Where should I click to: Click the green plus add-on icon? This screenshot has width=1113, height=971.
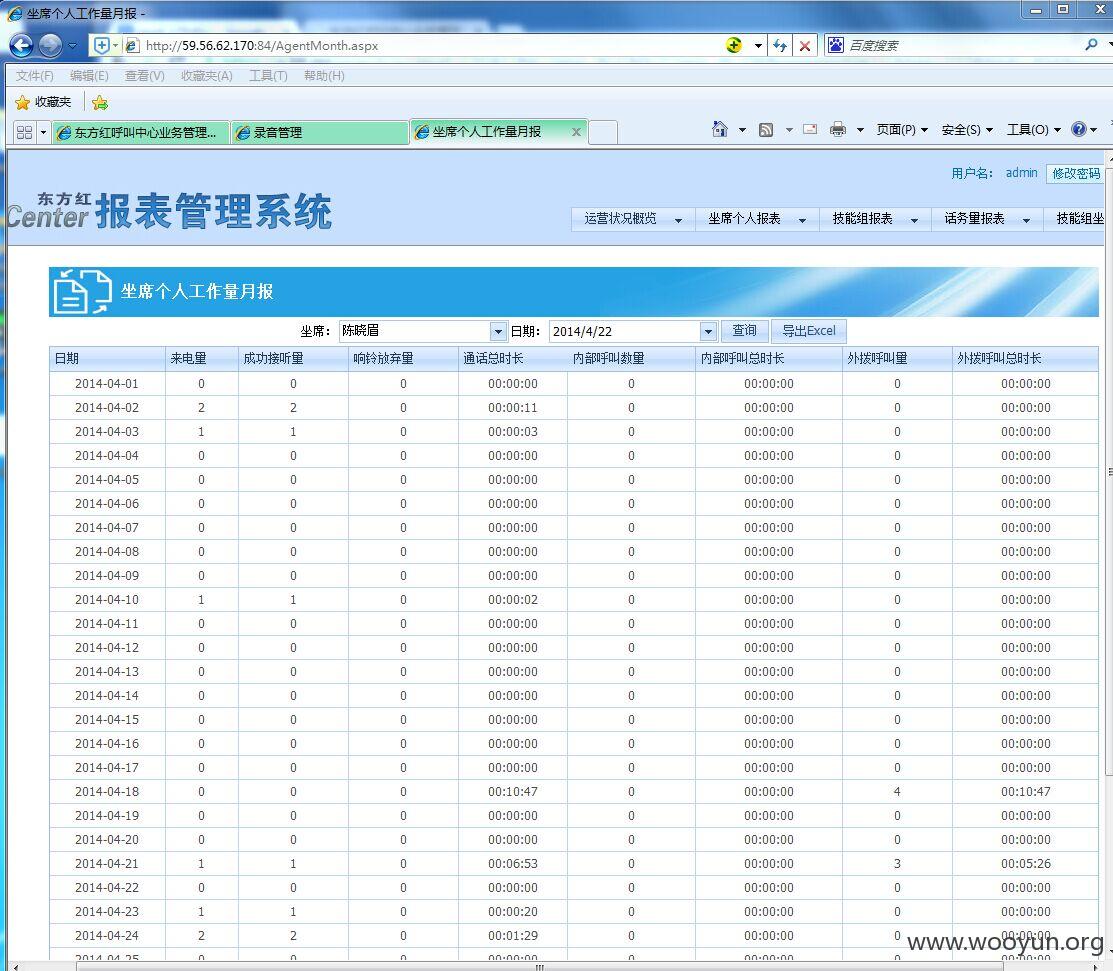tap(735, 45)
